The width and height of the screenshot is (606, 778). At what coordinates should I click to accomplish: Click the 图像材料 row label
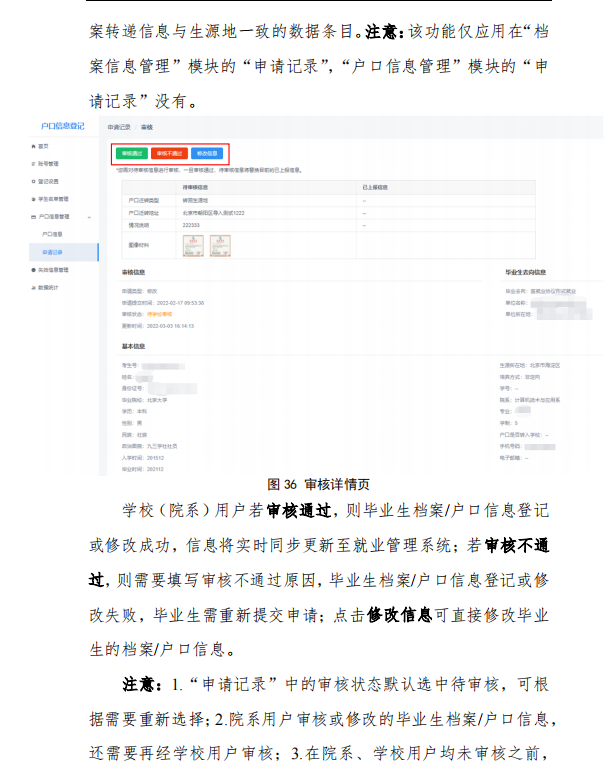pos(138,245)
